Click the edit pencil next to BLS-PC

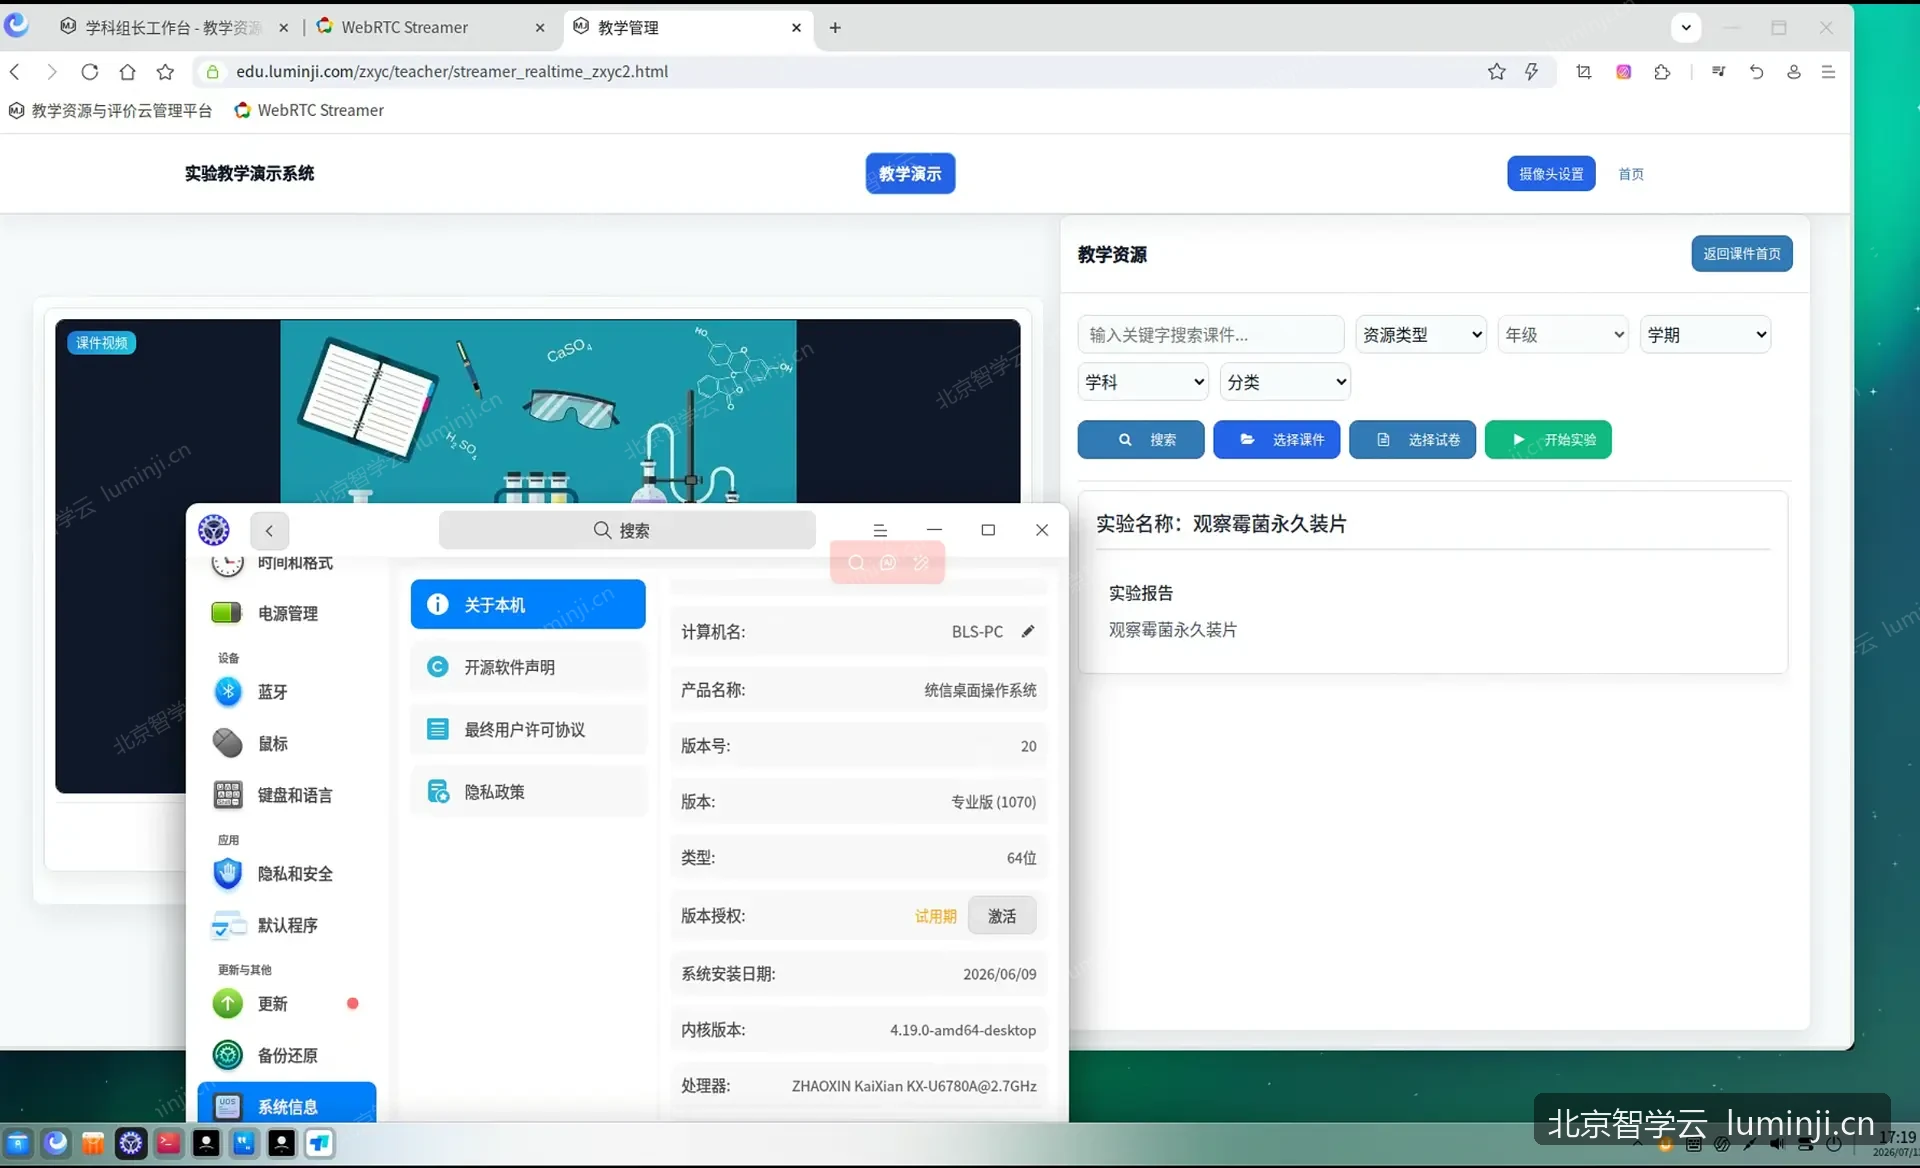(1028, 631)
